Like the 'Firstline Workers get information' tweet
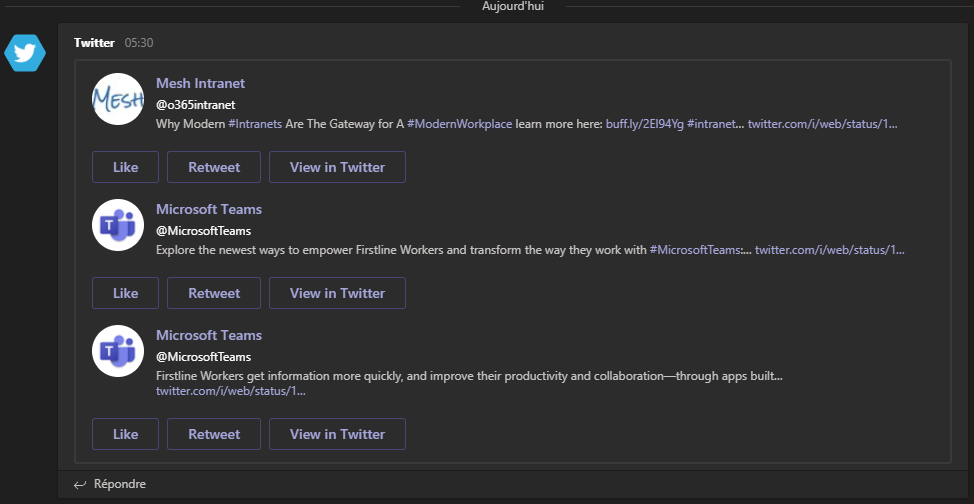The width and height of the screenshot is (974, 504). (x=125, y=434)
